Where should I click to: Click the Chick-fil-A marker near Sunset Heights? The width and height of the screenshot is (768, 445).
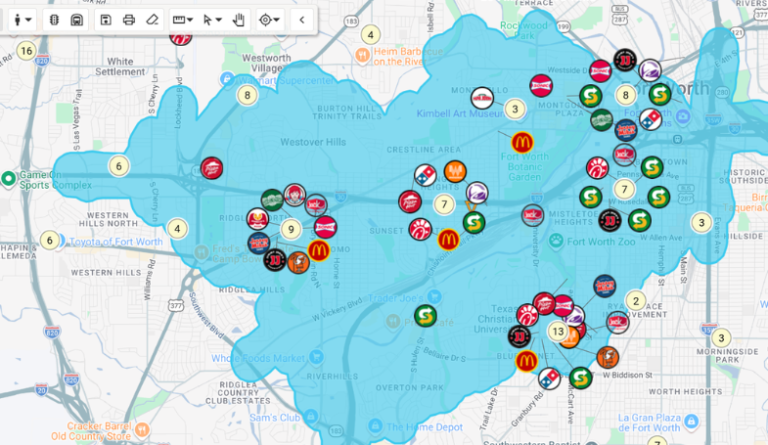point(420,230)
